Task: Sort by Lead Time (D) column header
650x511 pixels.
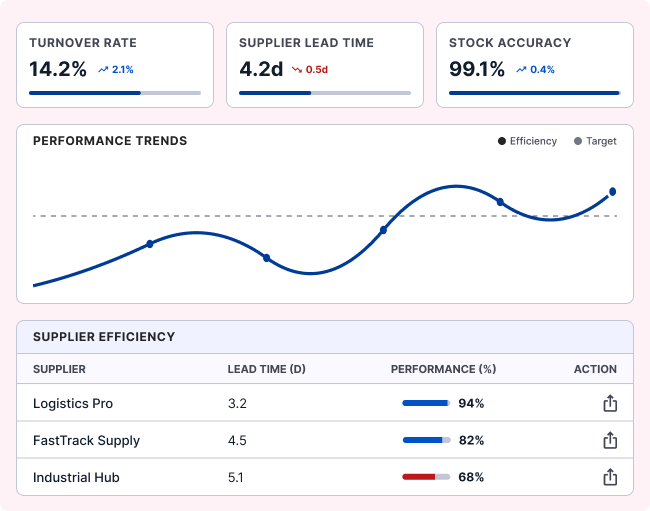Action: pyautogui.click(x=267, y=369)
